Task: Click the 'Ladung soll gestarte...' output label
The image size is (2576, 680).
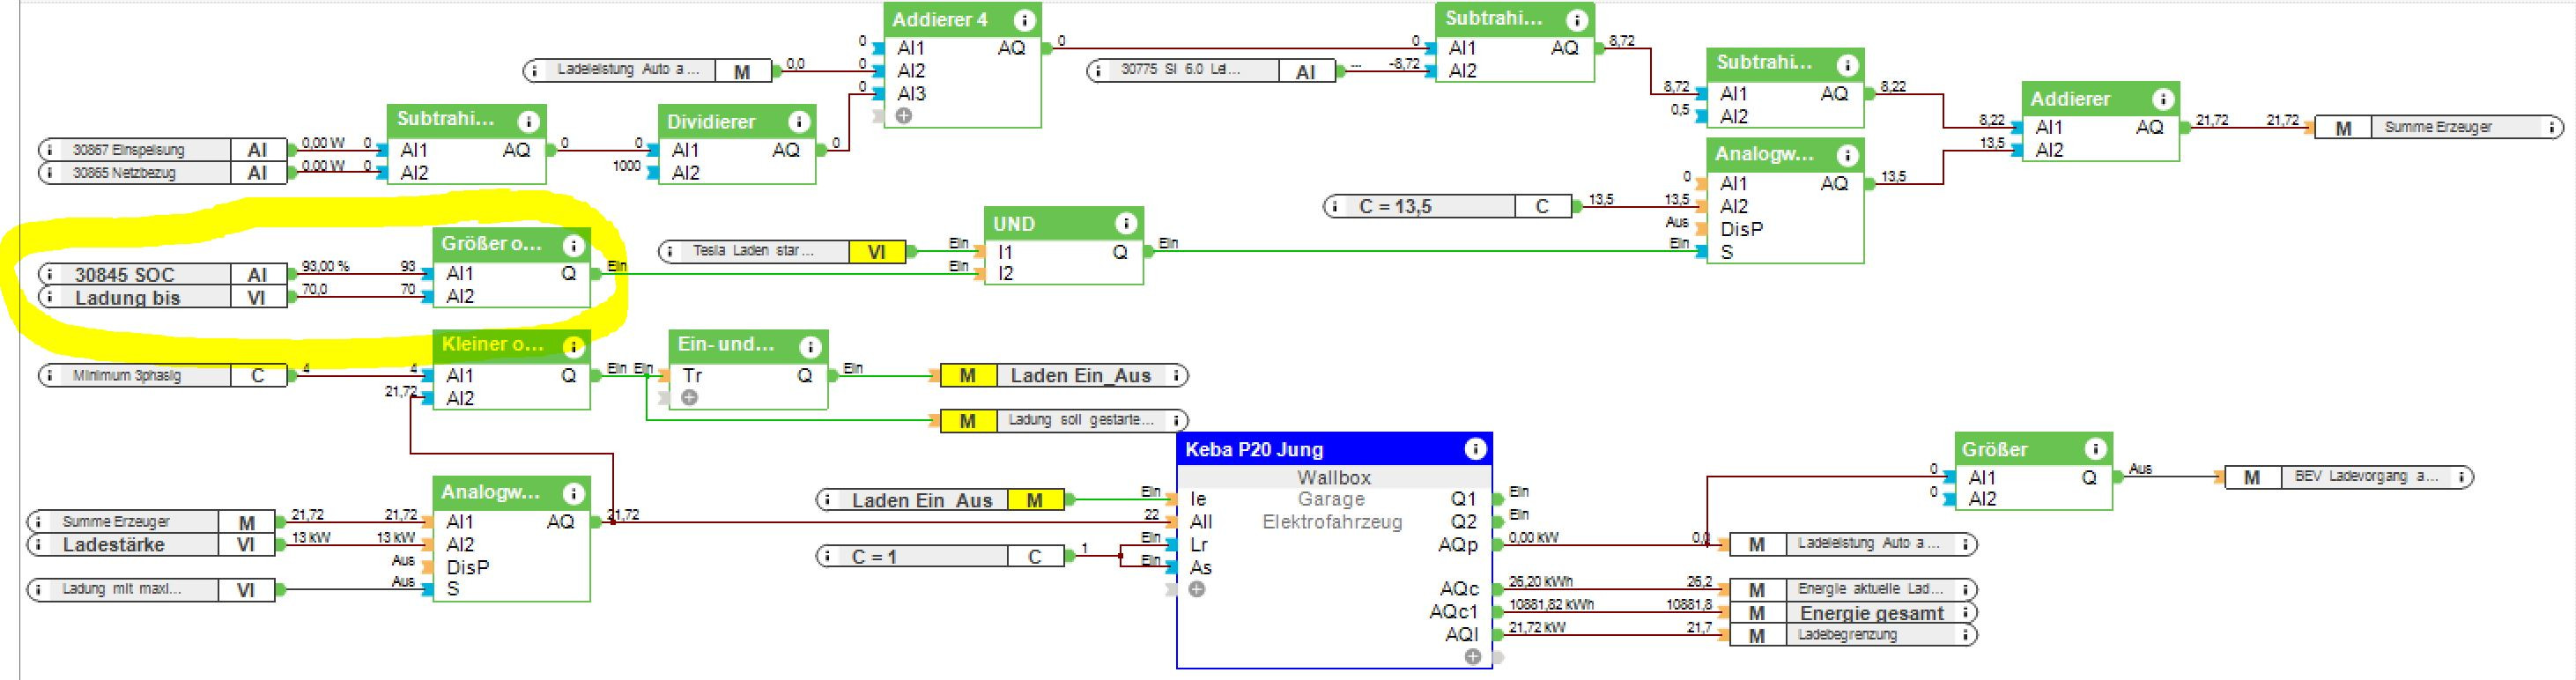Action: [x=1081, y=420]
